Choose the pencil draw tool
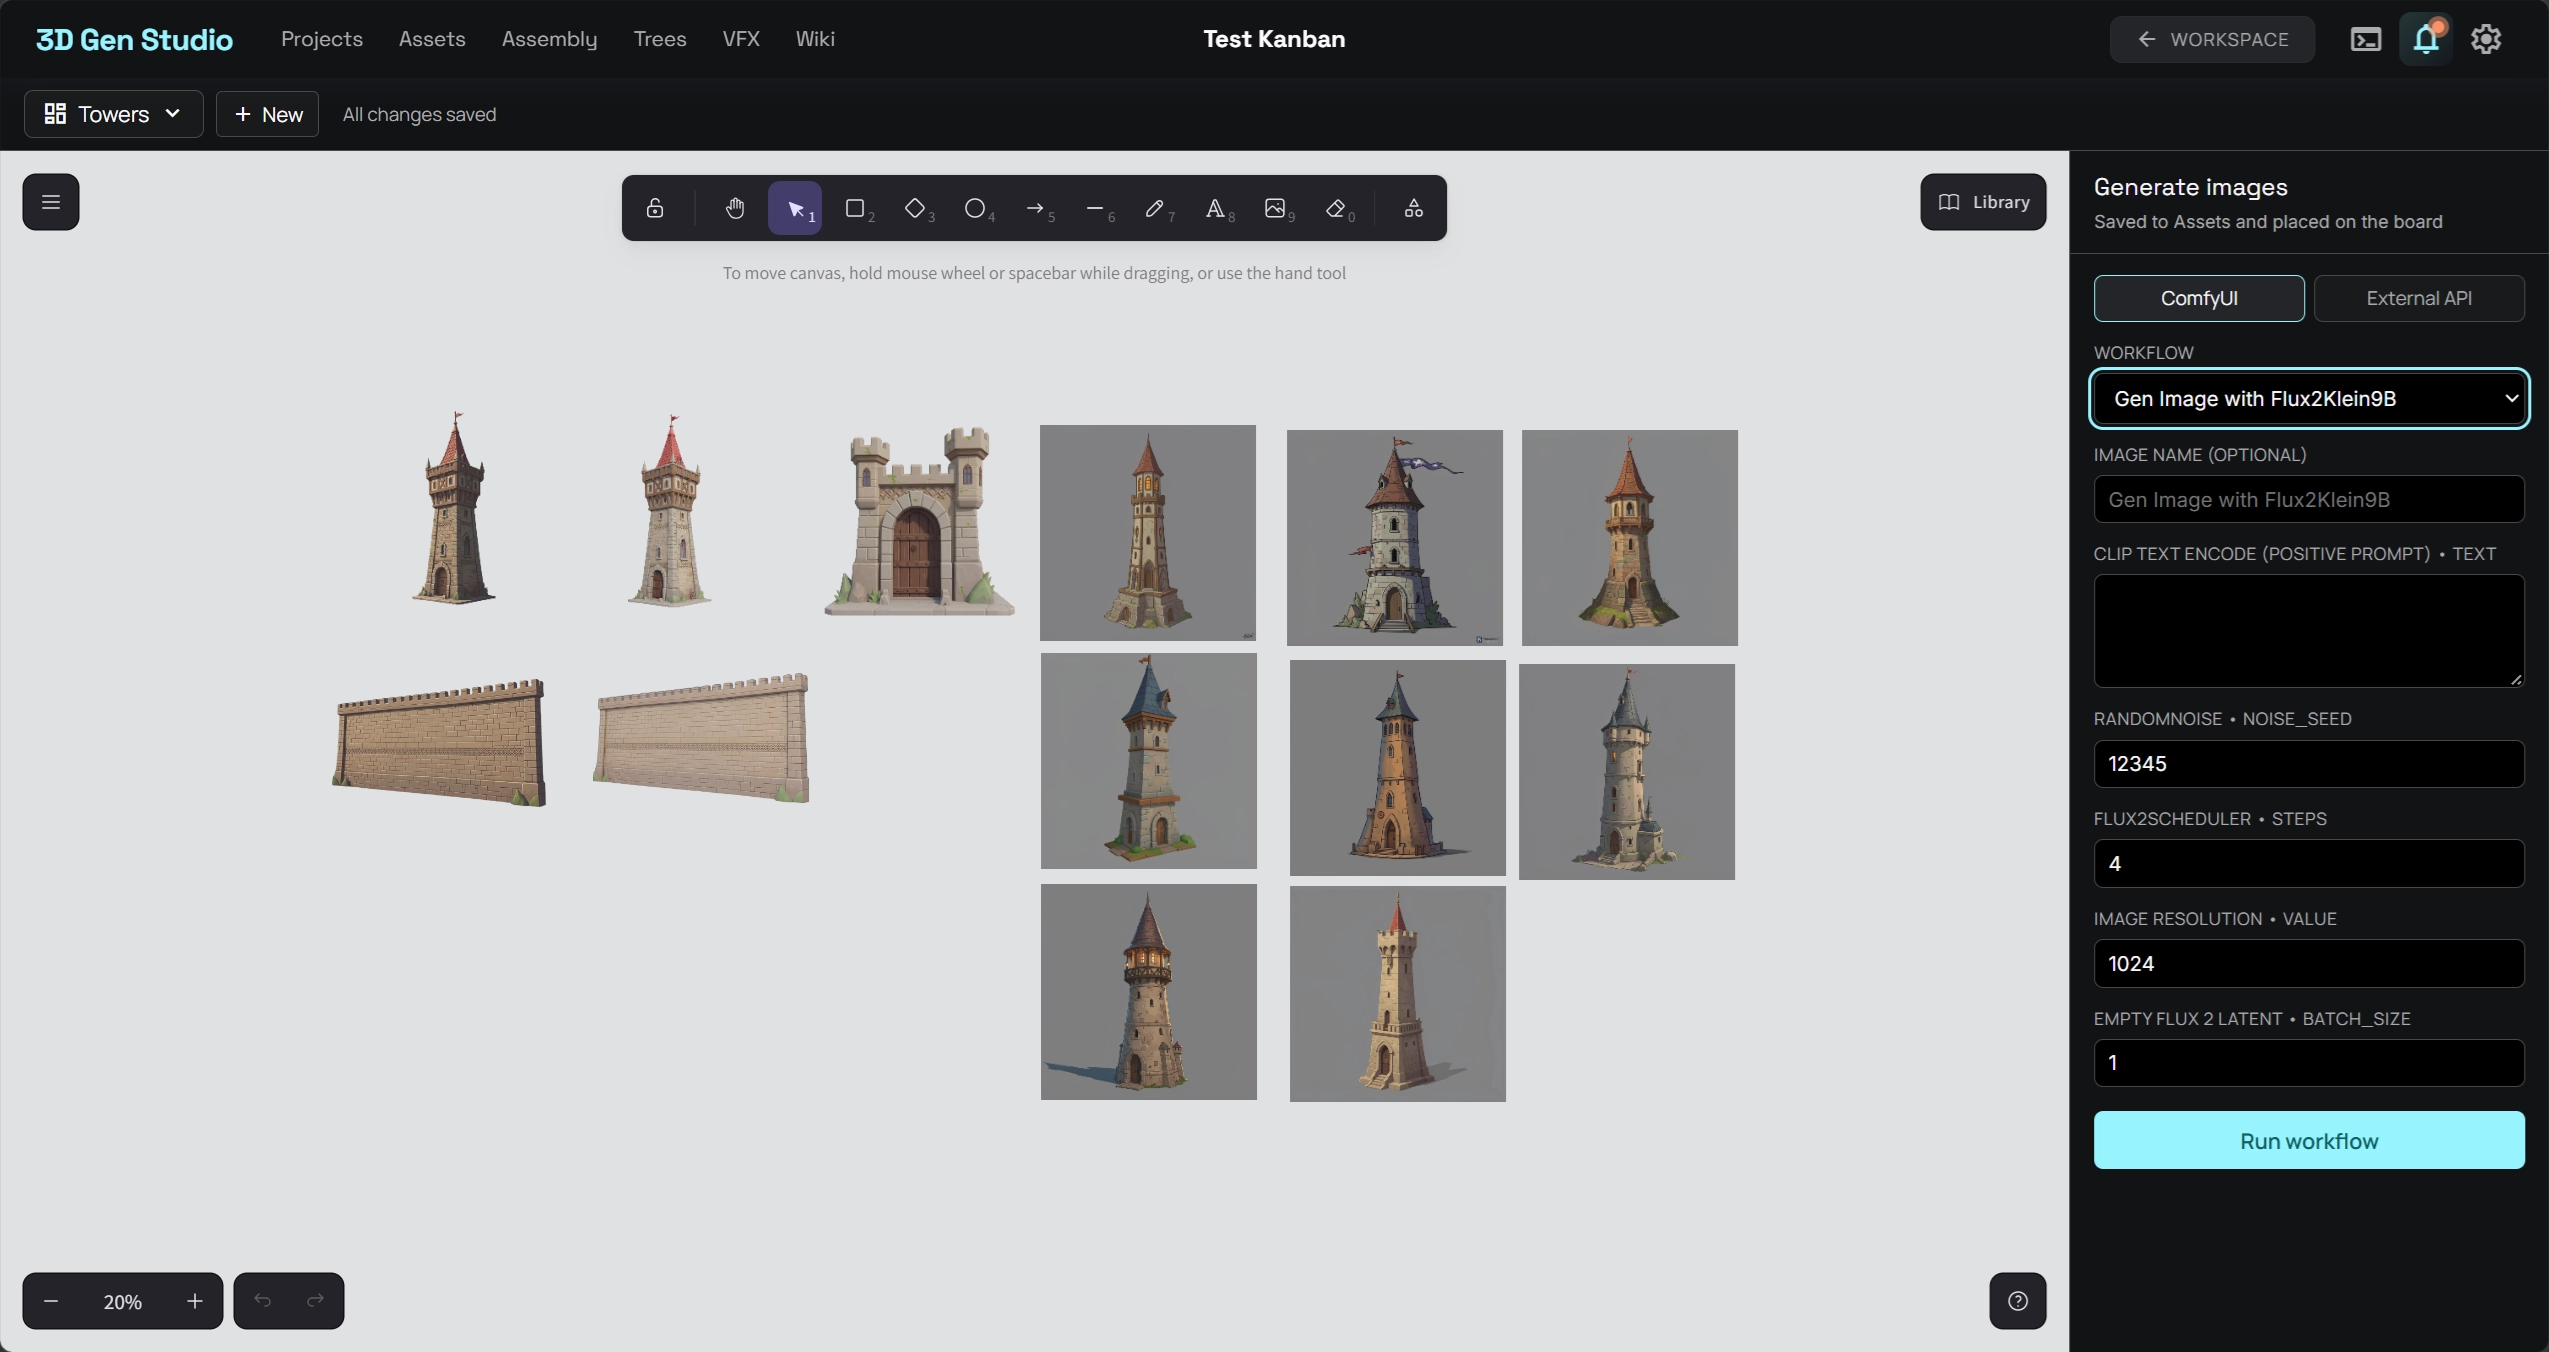 tap(1155, 208)
